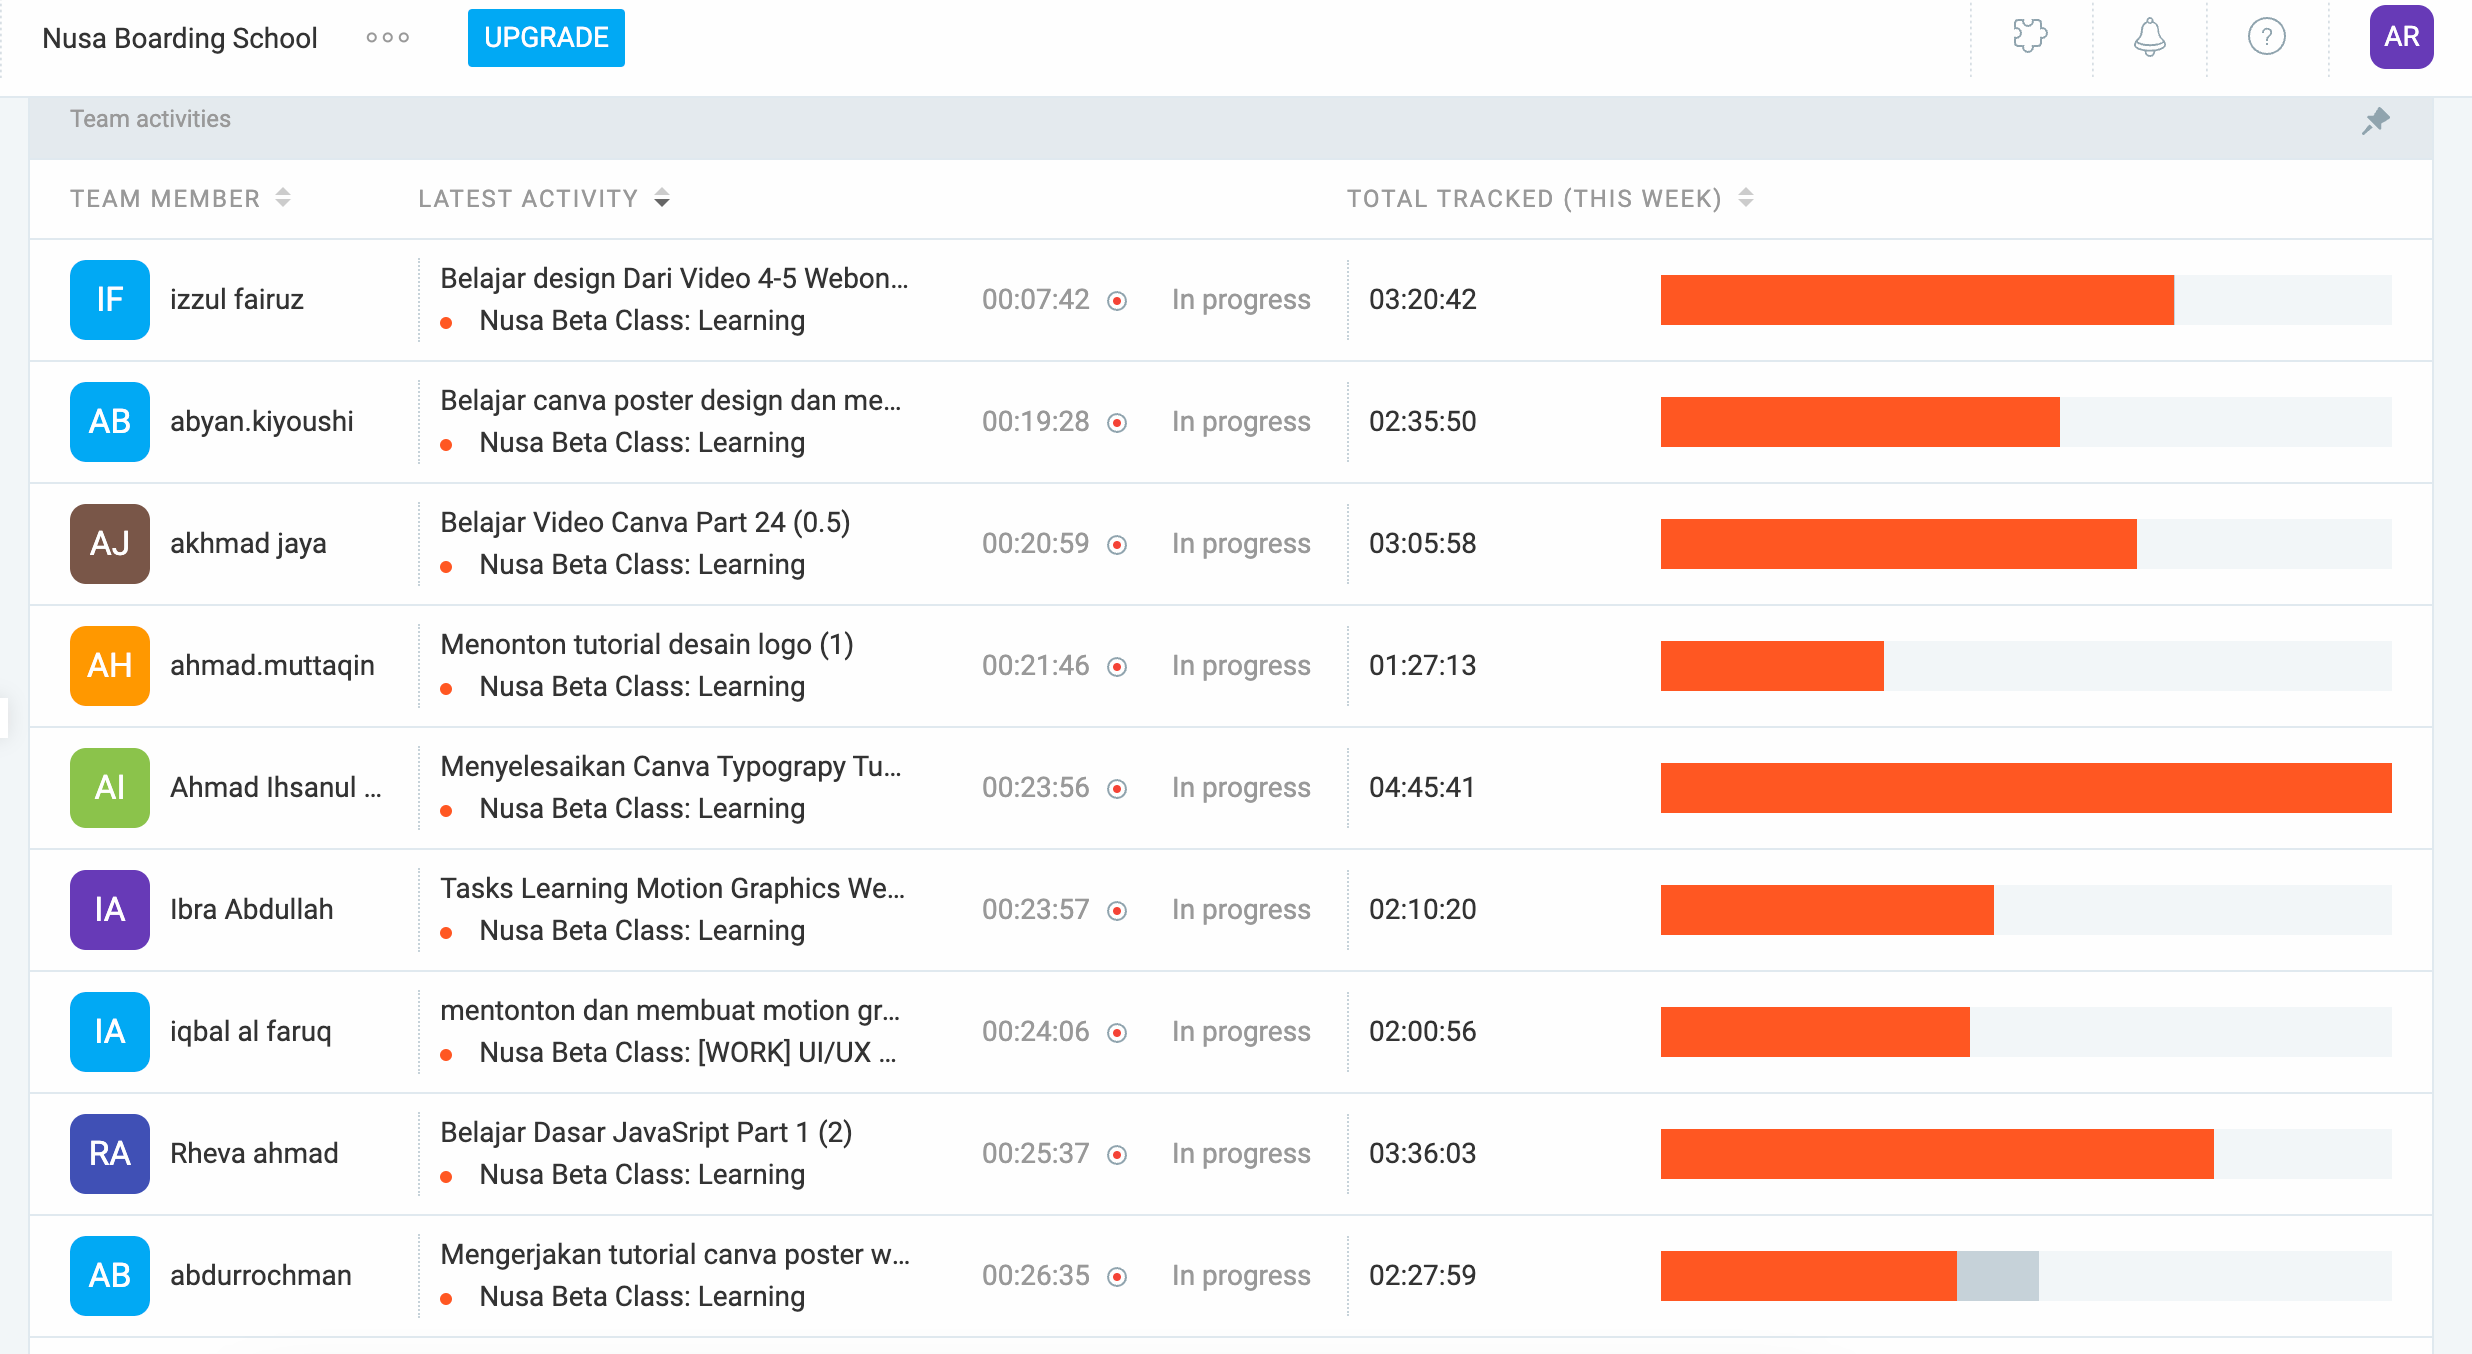Click recording indicator next to 00:21:46

click(x=1118, y=666)
